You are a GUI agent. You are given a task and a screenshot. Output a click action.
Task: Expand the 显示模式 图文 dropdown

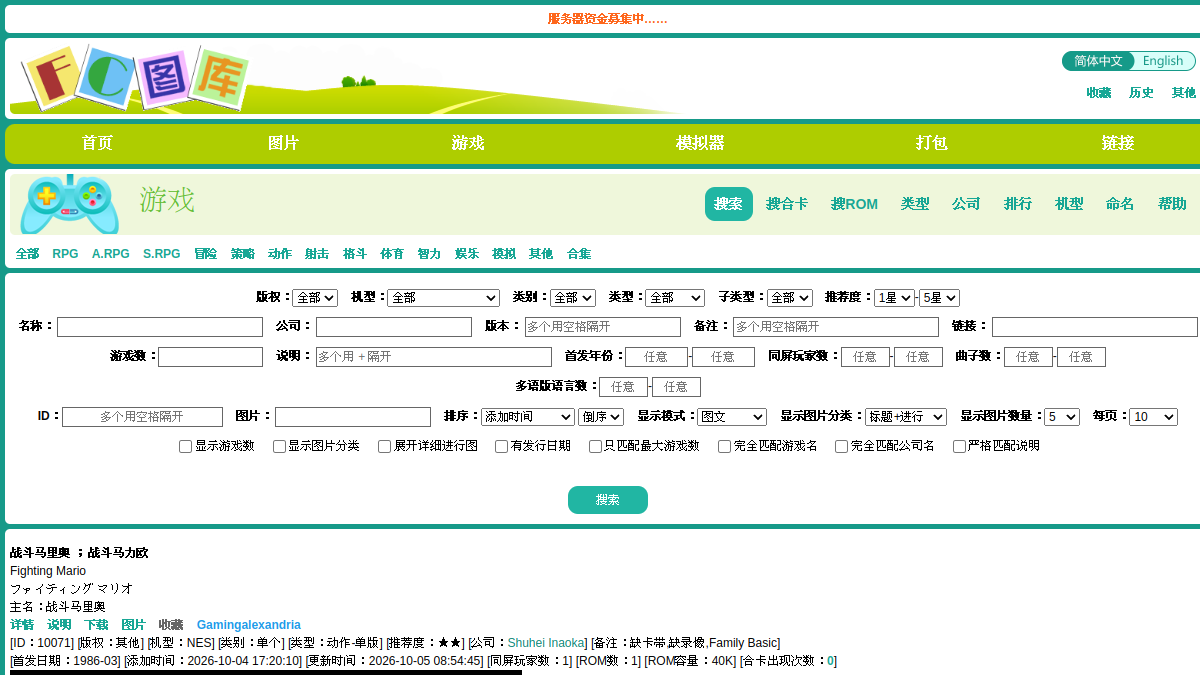coord(732,417)
